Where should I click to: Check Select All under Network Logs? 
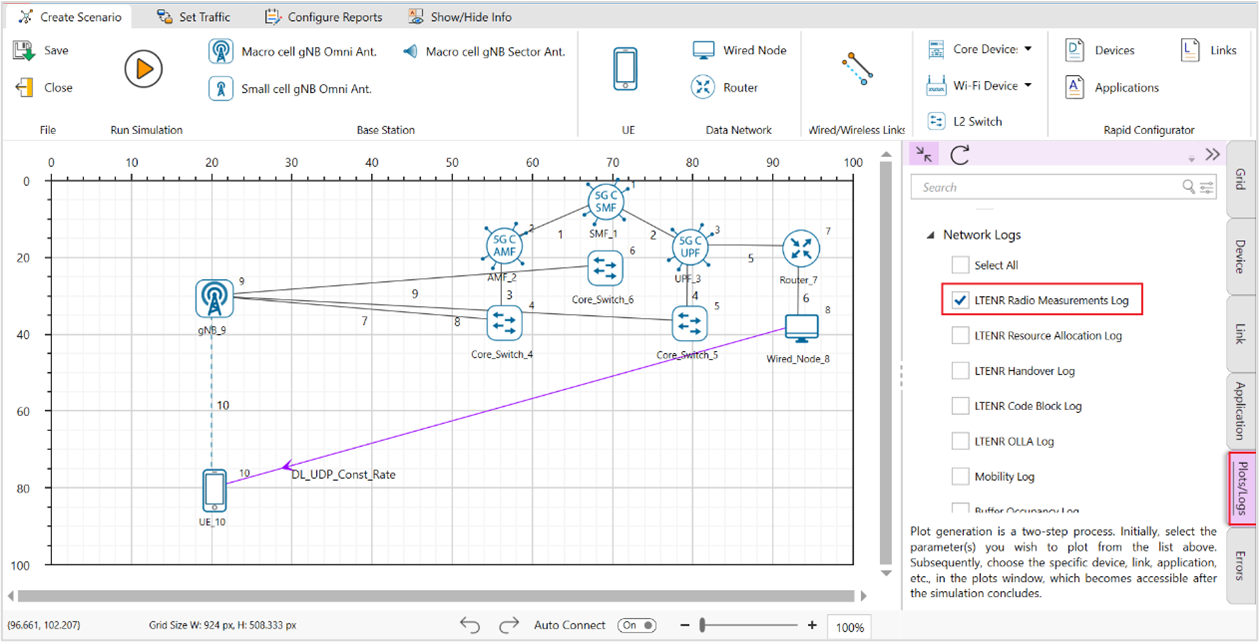coord(960,265)
